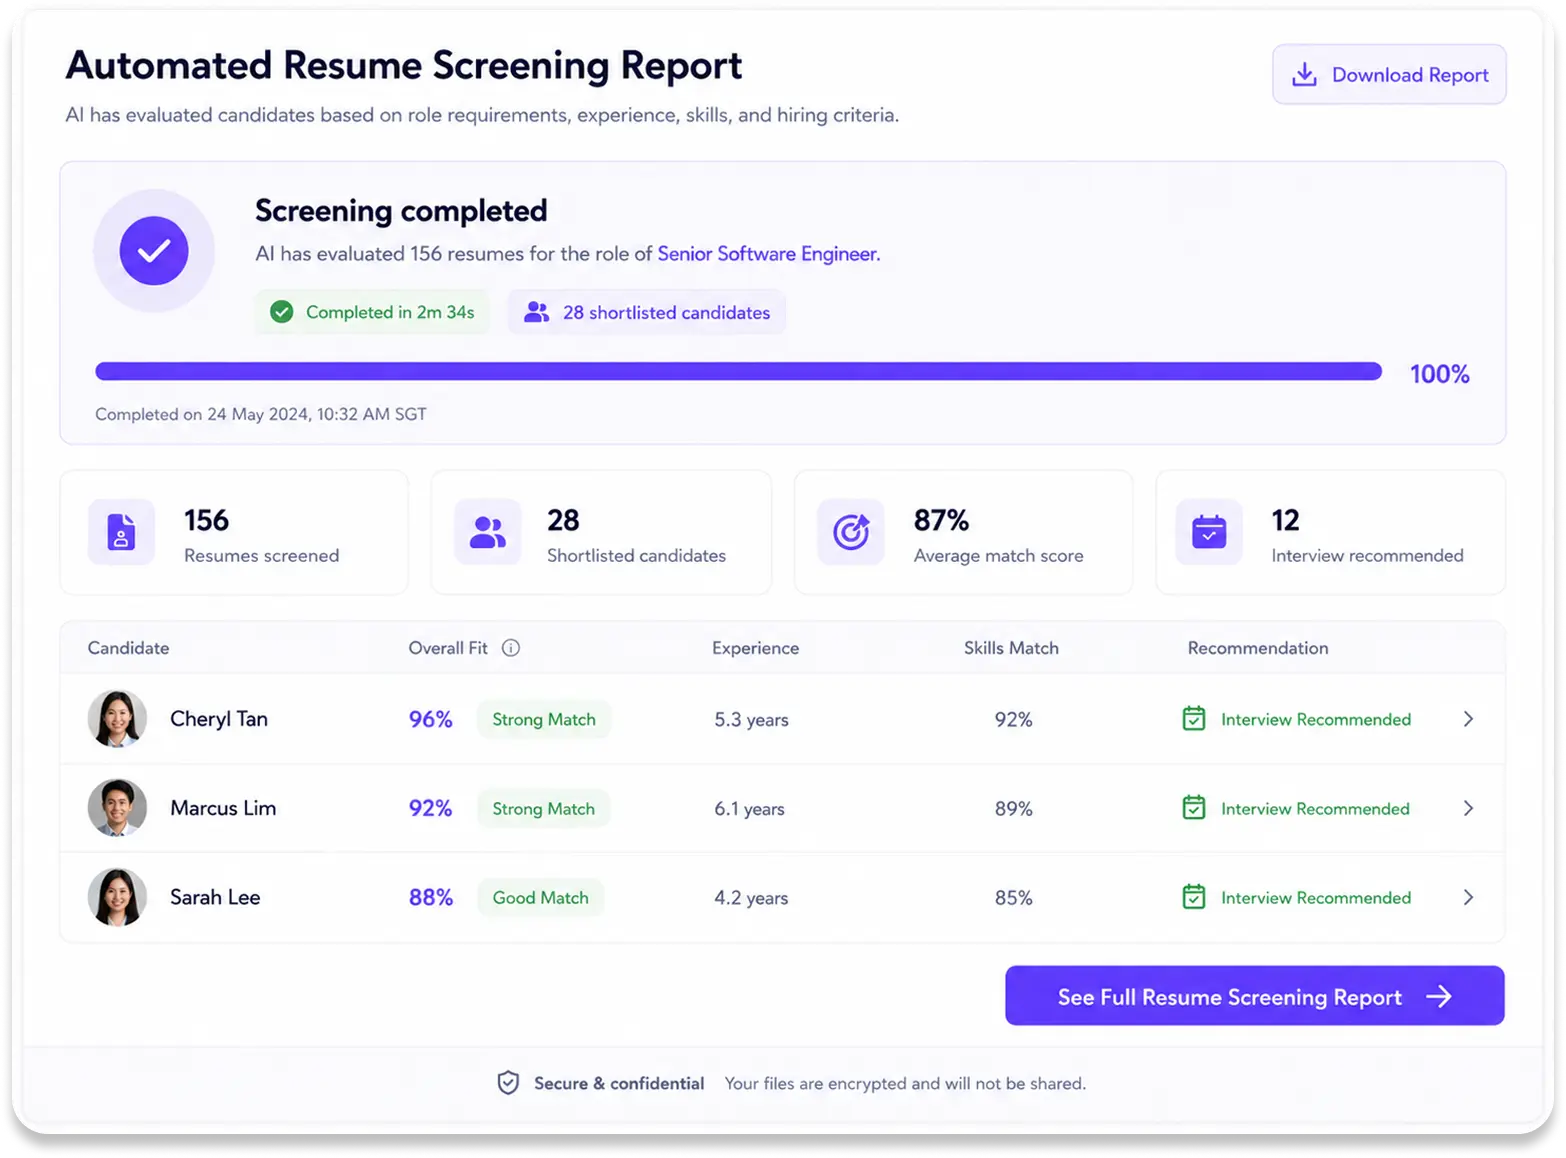The image size is (1566, 1158).
Task: Click the calendar icon in the Interview recommended card
Action: [1209, 532]
